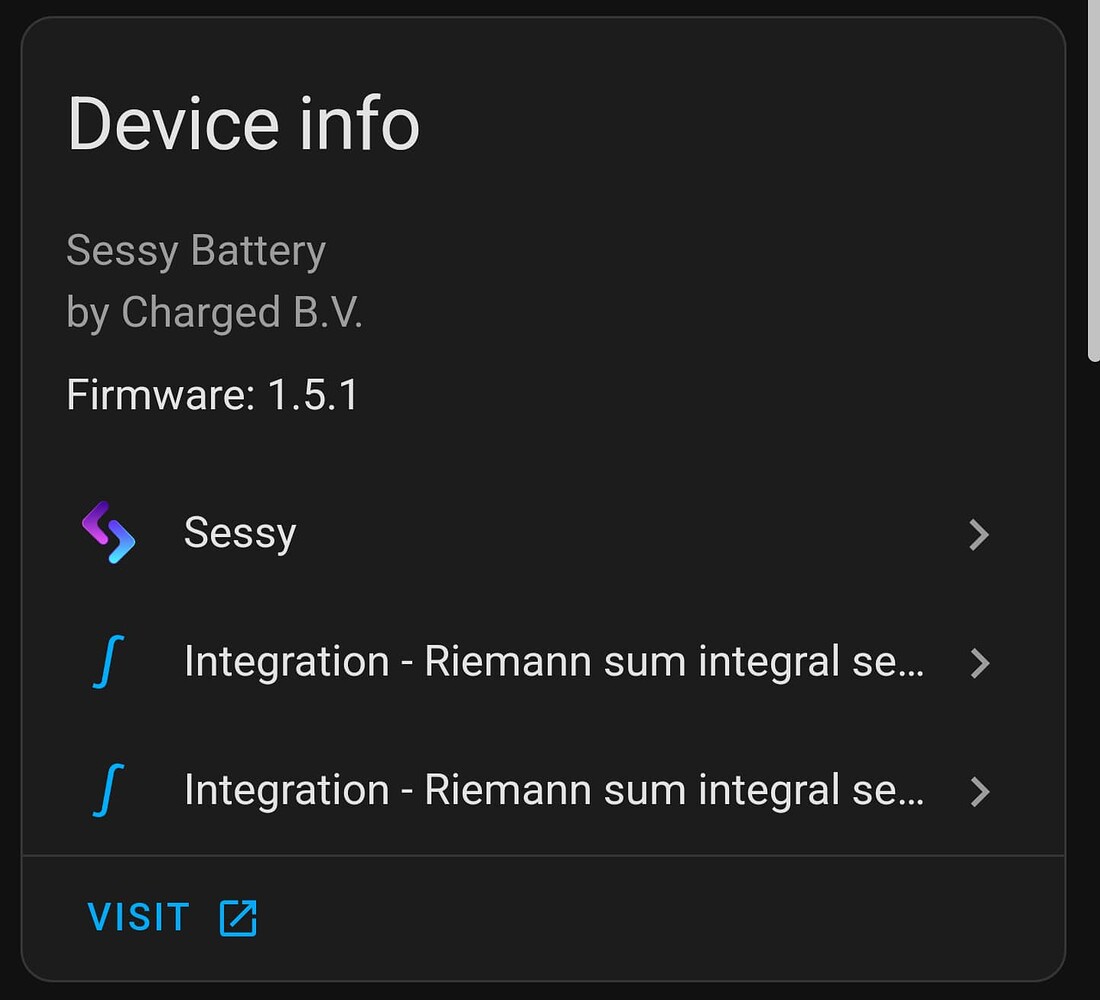Select the purple-blue Sessy brand icon
Screen dimensions: 1100x1000
108,535
